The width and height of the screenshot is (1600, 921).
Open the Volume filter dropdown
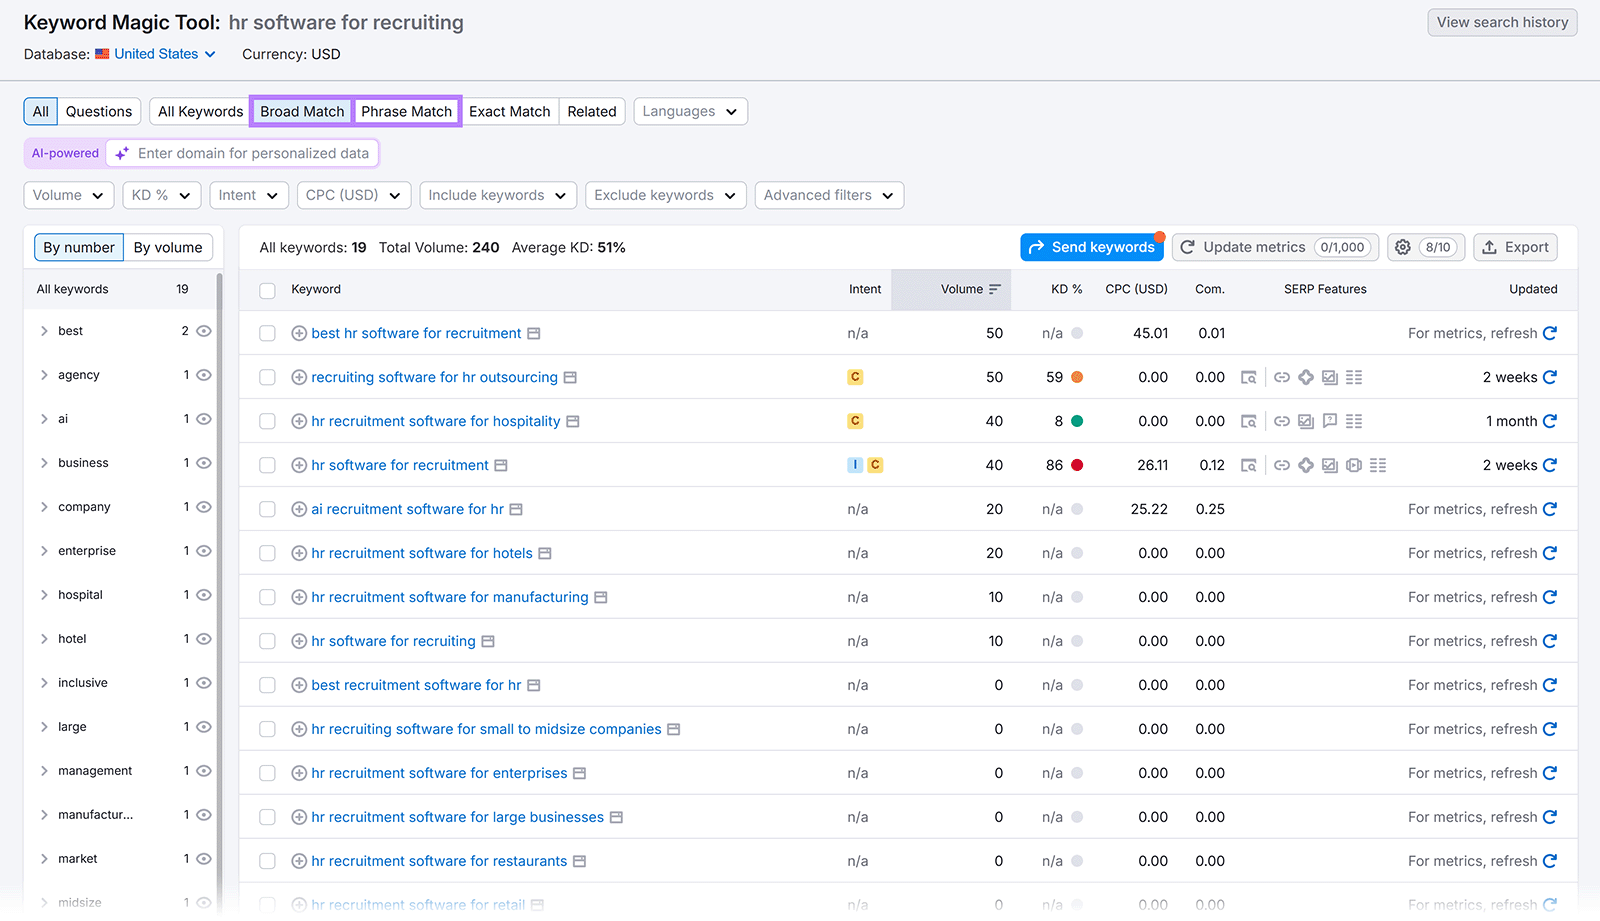68,195
